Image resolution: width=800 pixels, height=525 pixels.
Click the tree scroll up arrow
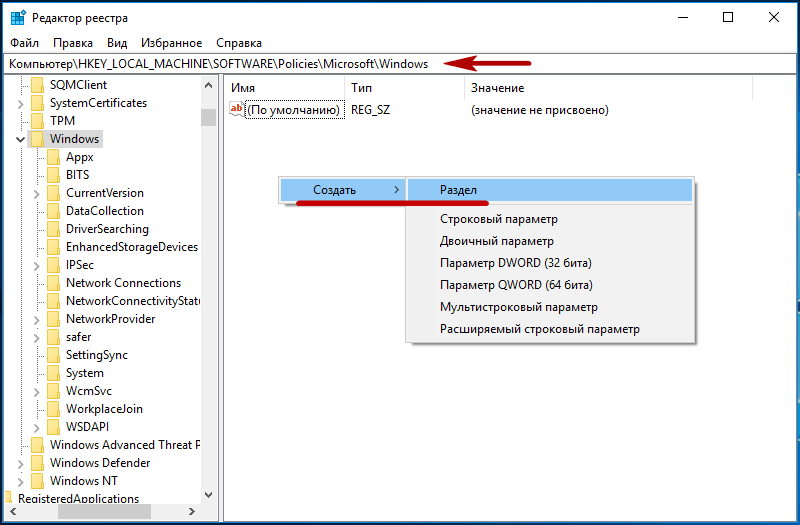208,85
